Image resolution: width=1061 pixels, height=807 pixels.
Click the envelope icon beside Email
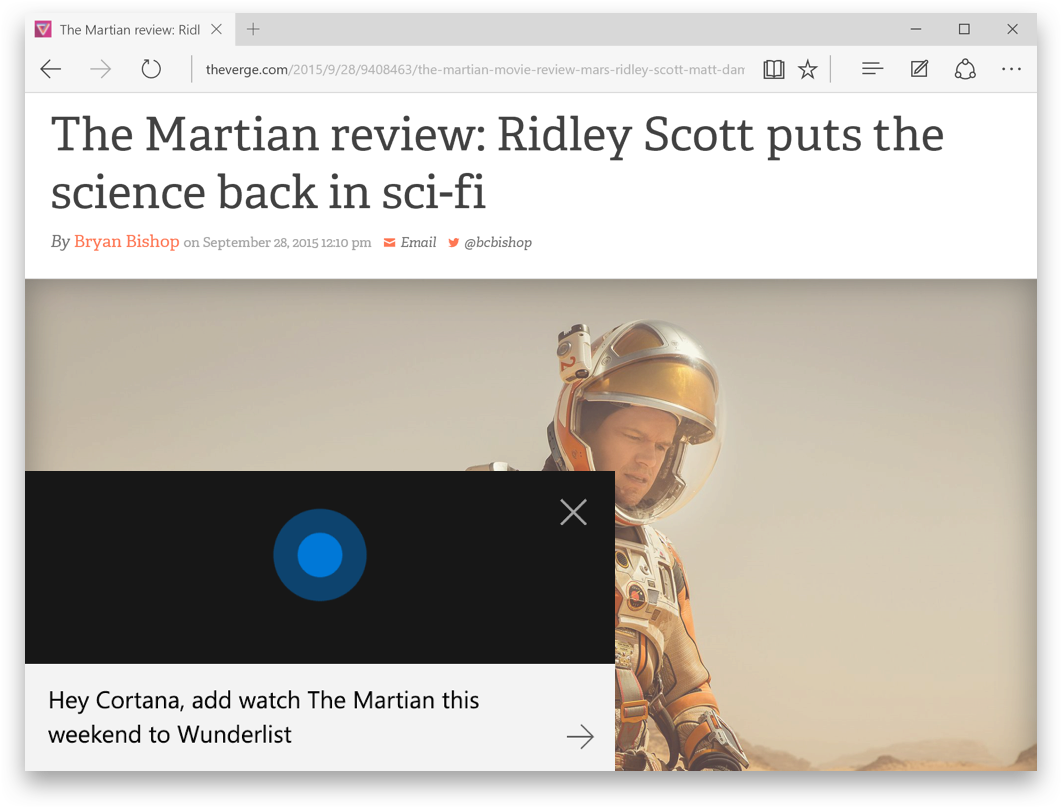(389, 243)
